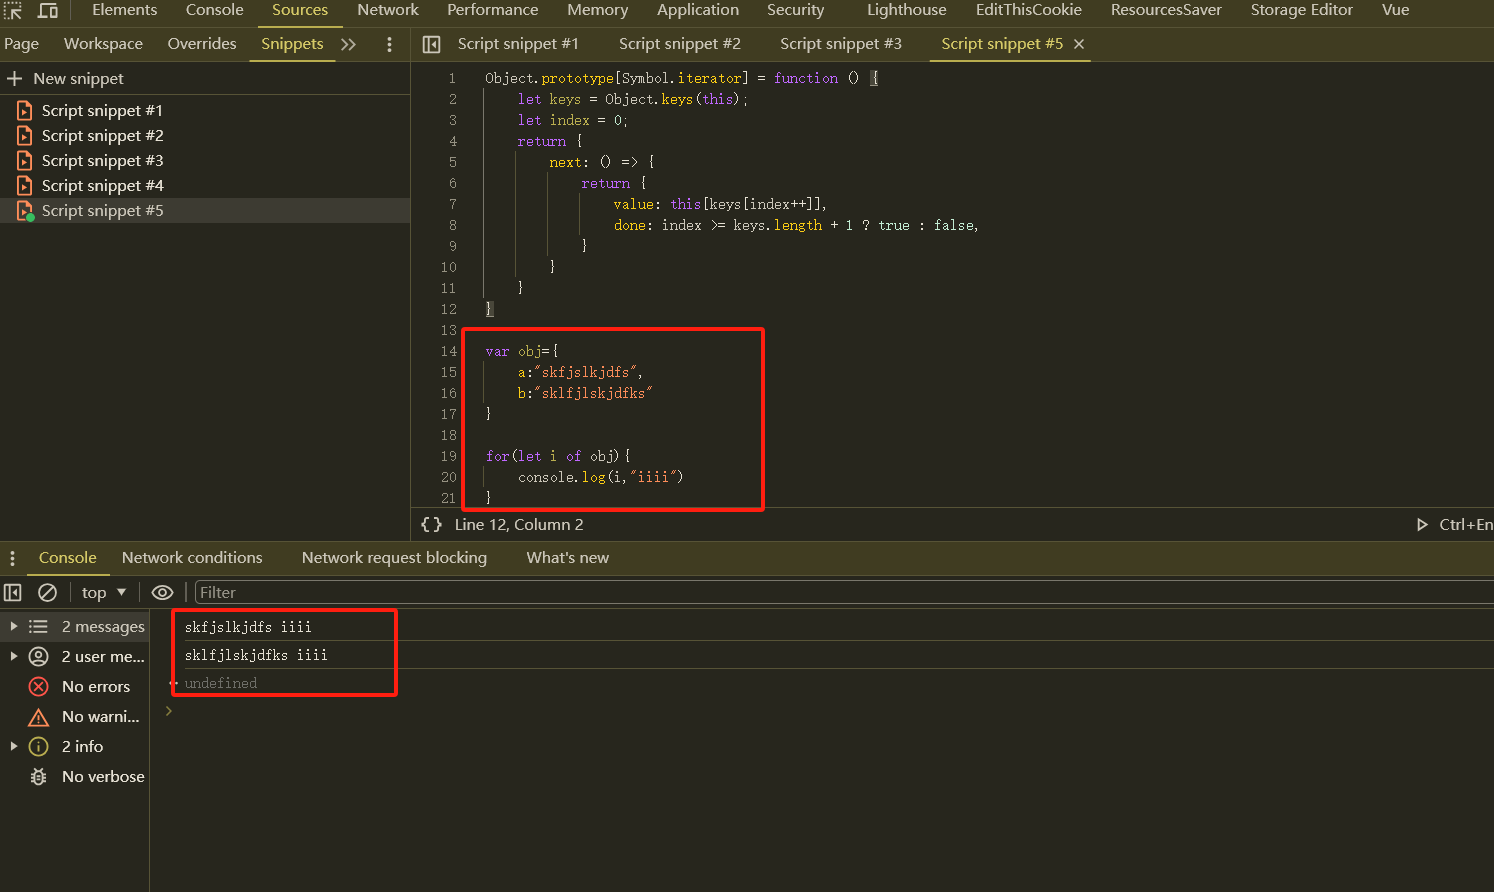Open the Vue panel tab
Screen dimensions: 1494x892
[1395, 10]
